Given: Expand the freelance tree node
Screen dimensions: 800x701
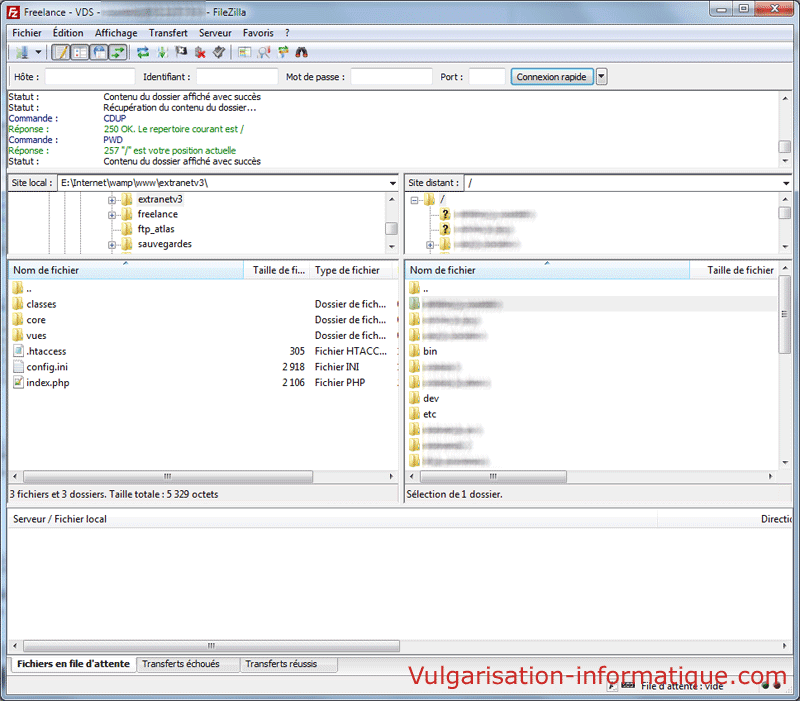Looking at the screenshot, I should click(x=112, y=215).
